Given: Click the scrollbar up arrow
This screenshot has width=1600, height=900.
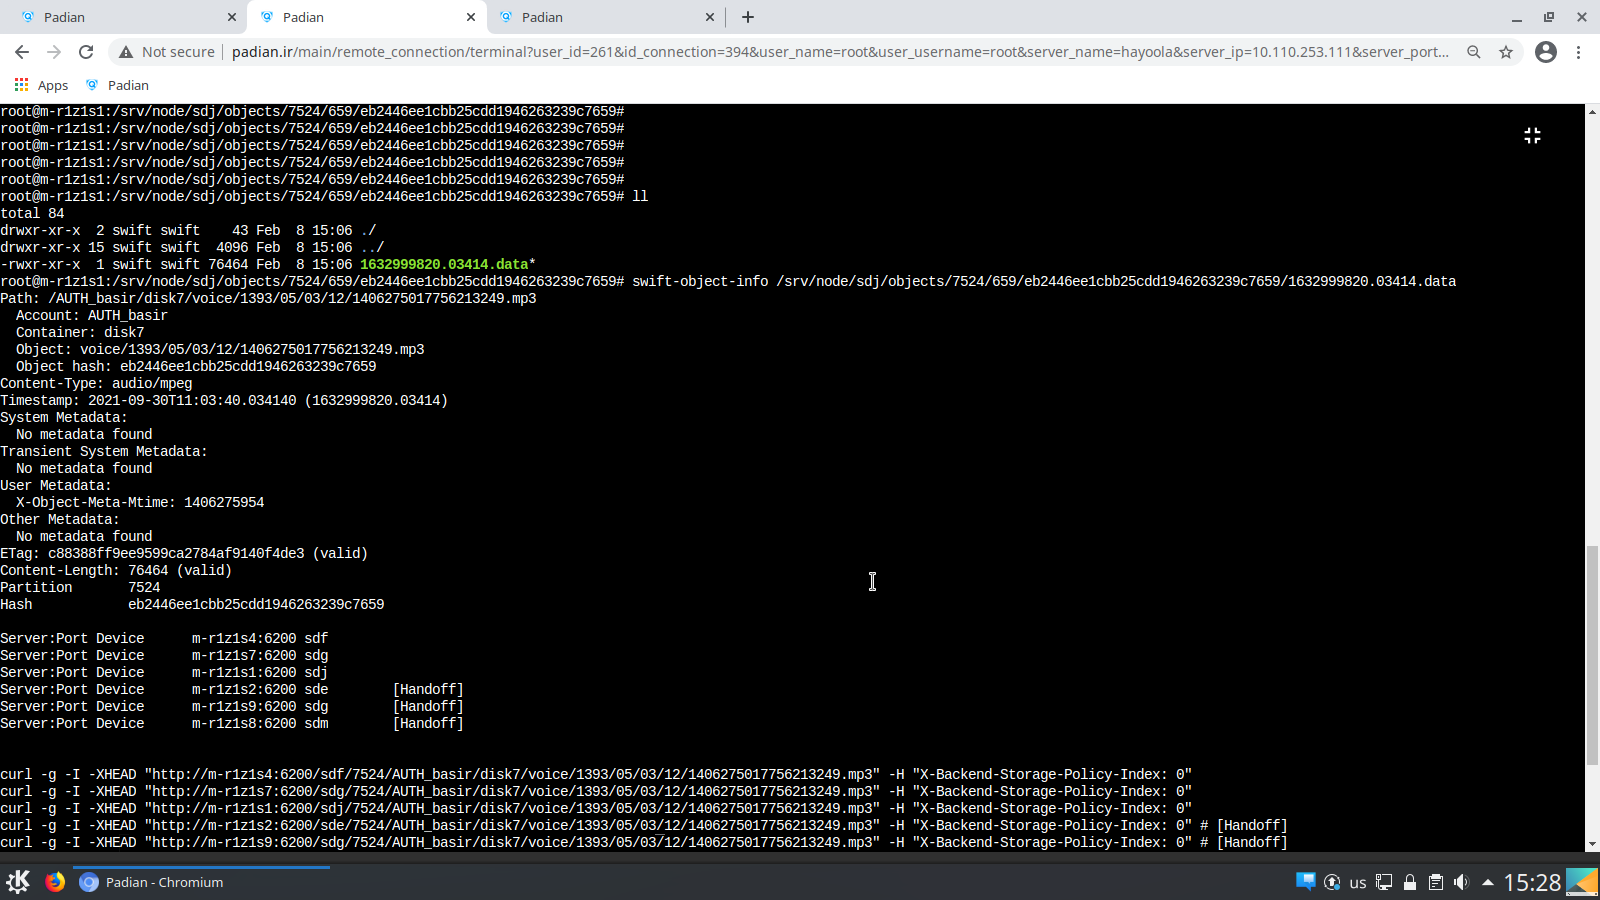Looking at the screenshot, I should [1592, 110].
